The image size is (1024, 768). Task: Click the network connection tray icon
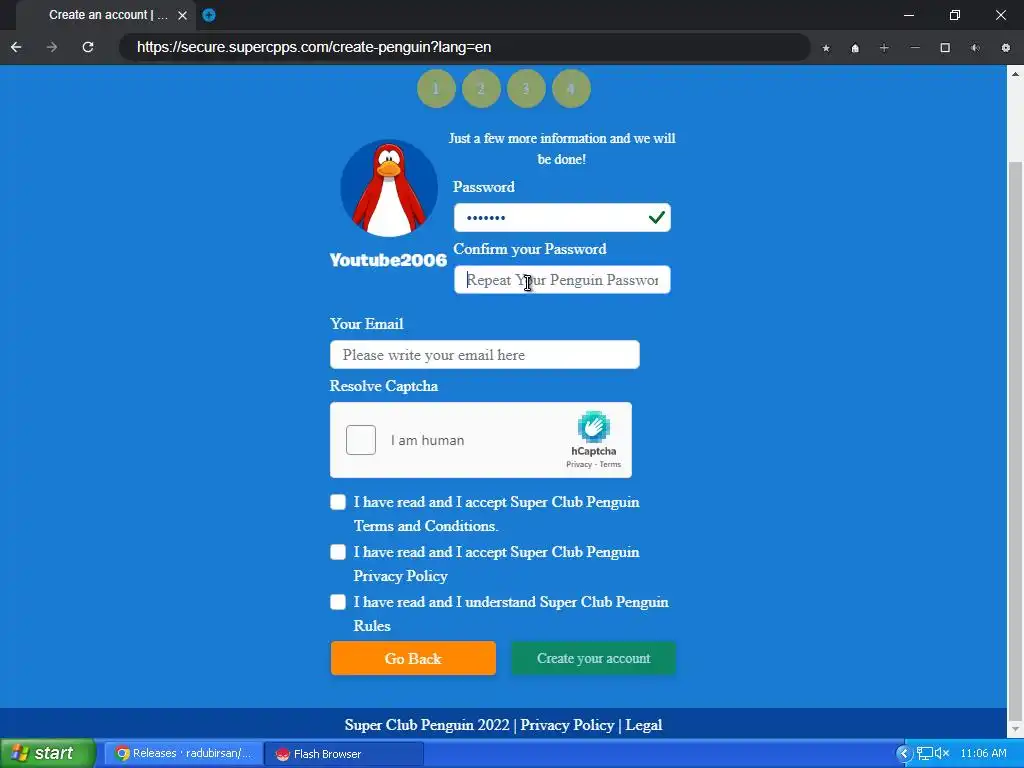click(924, 754)
